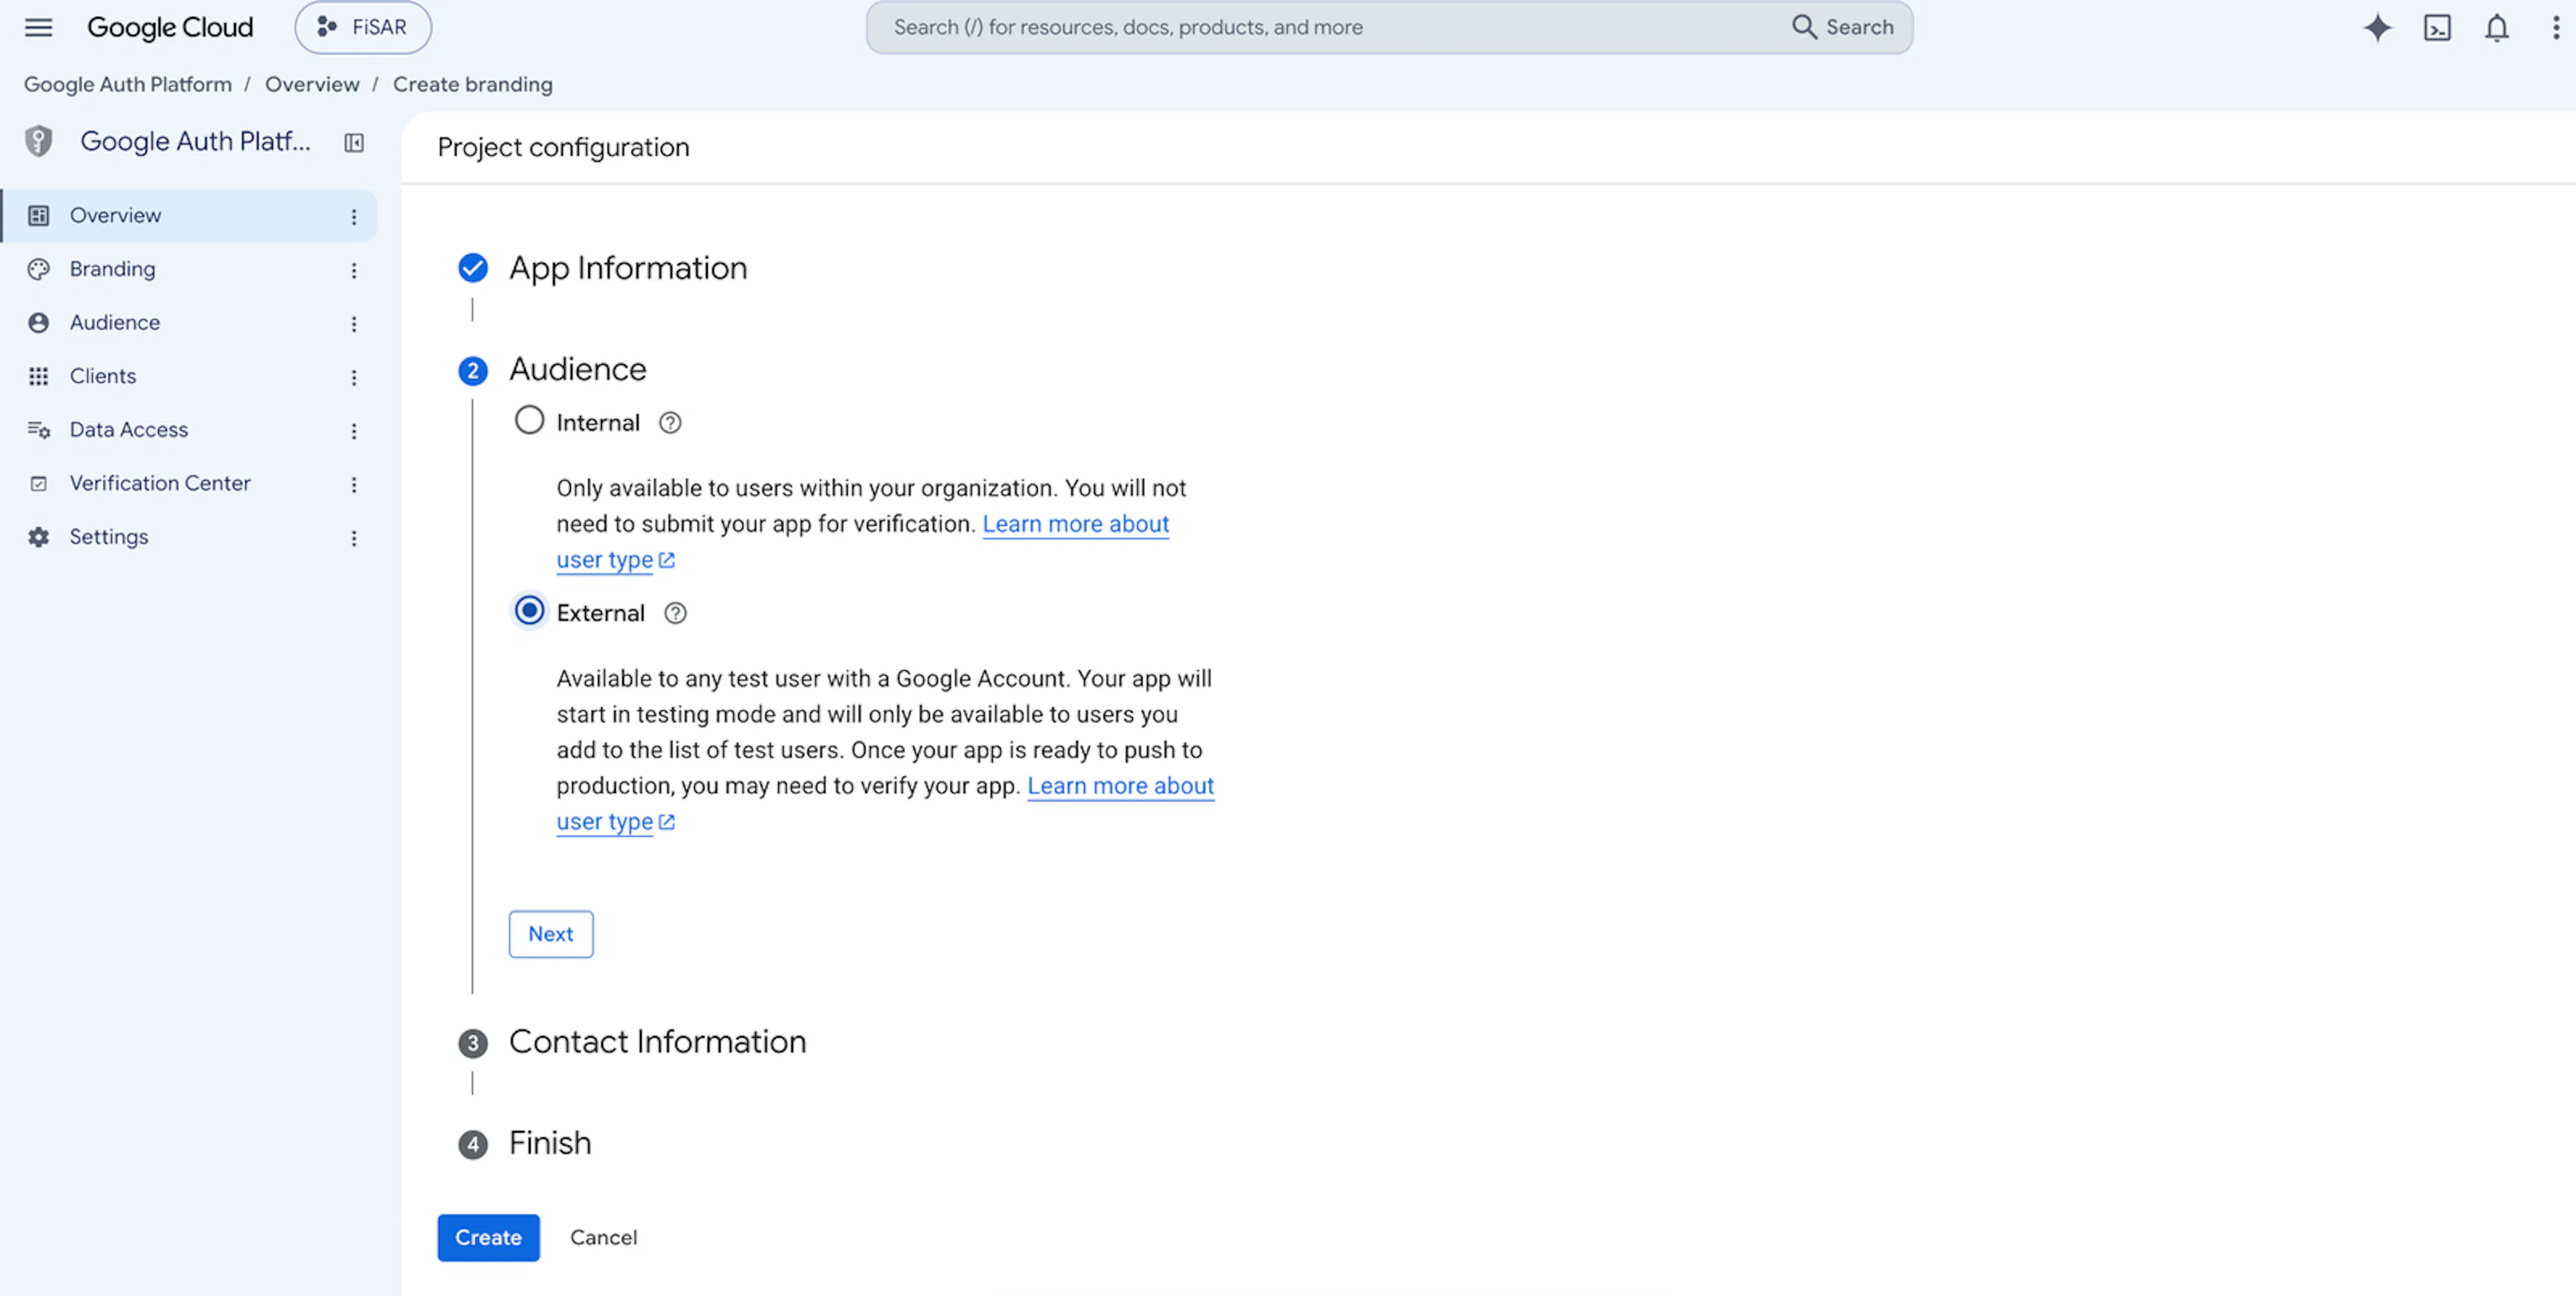Click the blue Create button
The height and width of the screenshot is (1296, 2576).
(x=488, y=1238)
